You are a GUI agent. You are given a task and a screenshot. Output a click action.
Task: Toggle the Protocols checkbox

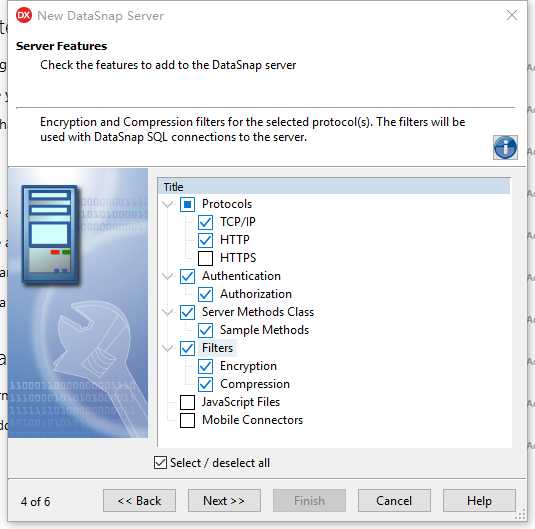[187, 204]
